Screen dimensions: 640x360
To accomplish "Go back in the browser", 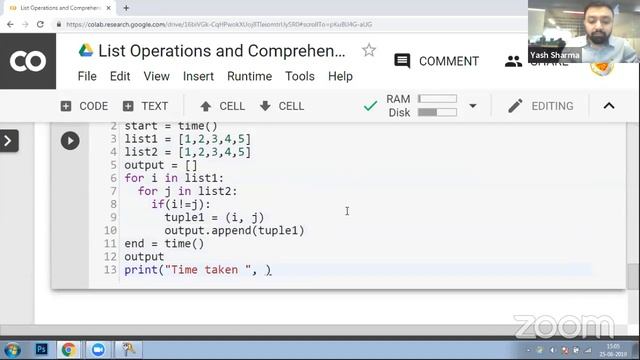I will point(10,24).
